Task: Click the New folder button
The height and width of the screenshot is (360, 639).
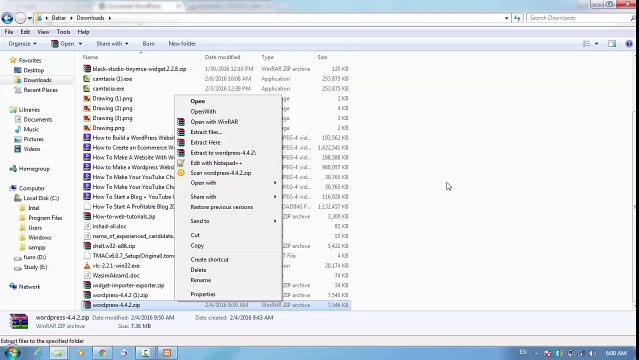Action: pos(182,44)
